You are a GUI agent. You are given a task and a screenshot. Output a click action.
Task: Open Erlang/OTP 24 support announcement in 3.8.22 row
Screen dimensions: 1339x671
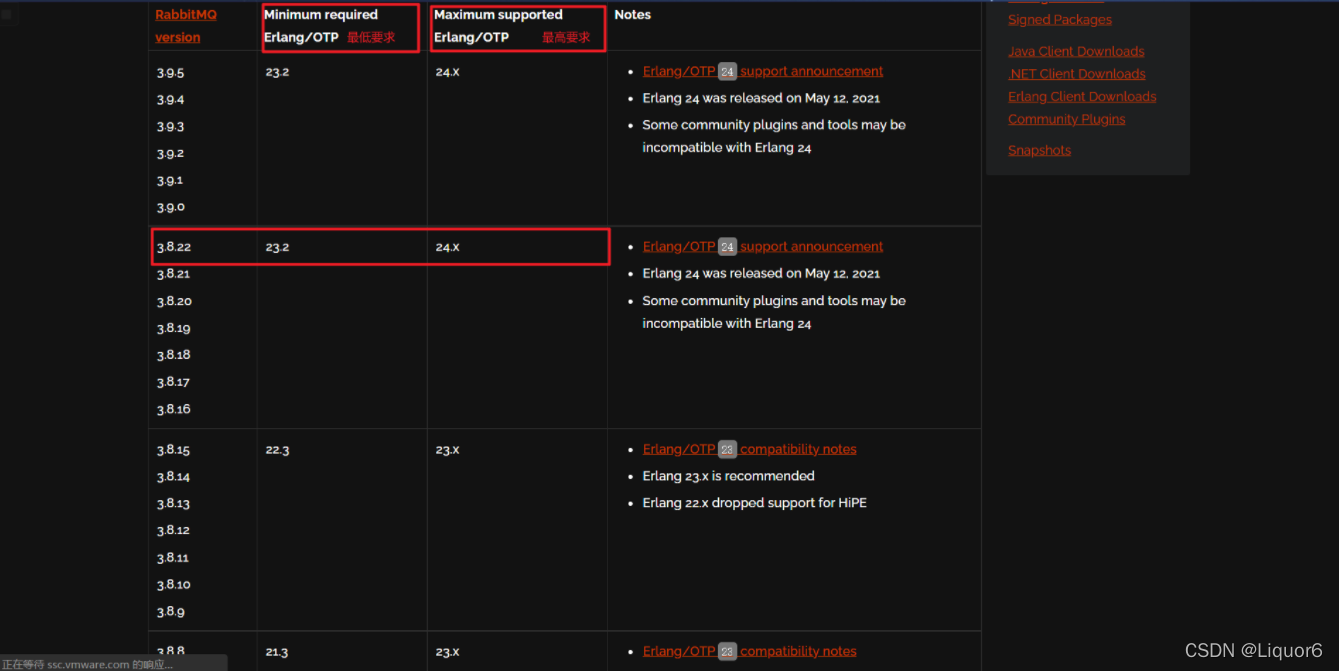(763, 246)
